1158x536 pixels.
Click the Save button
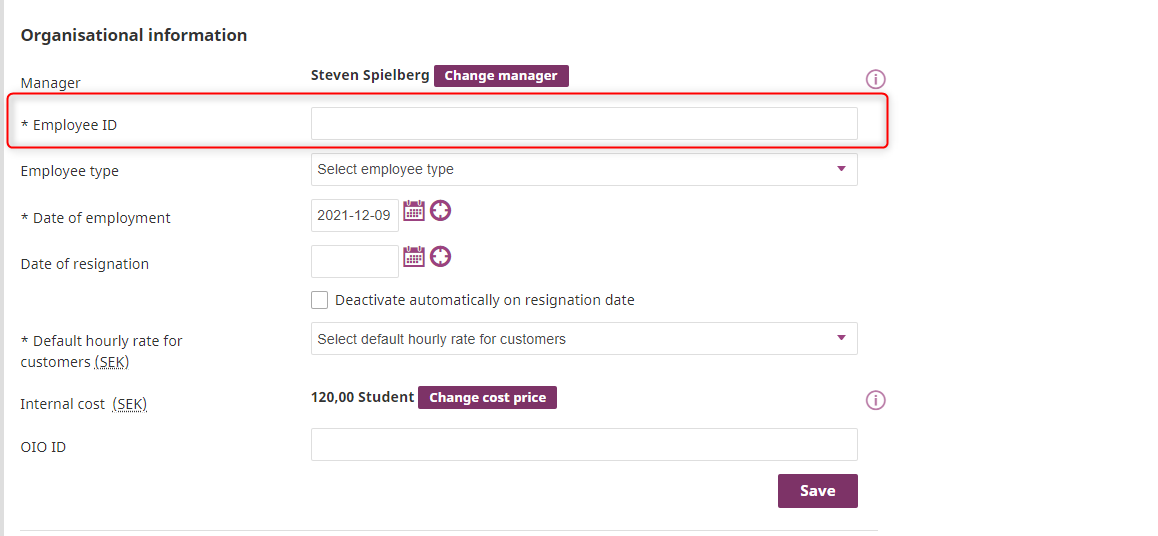[x=817, y=491]
